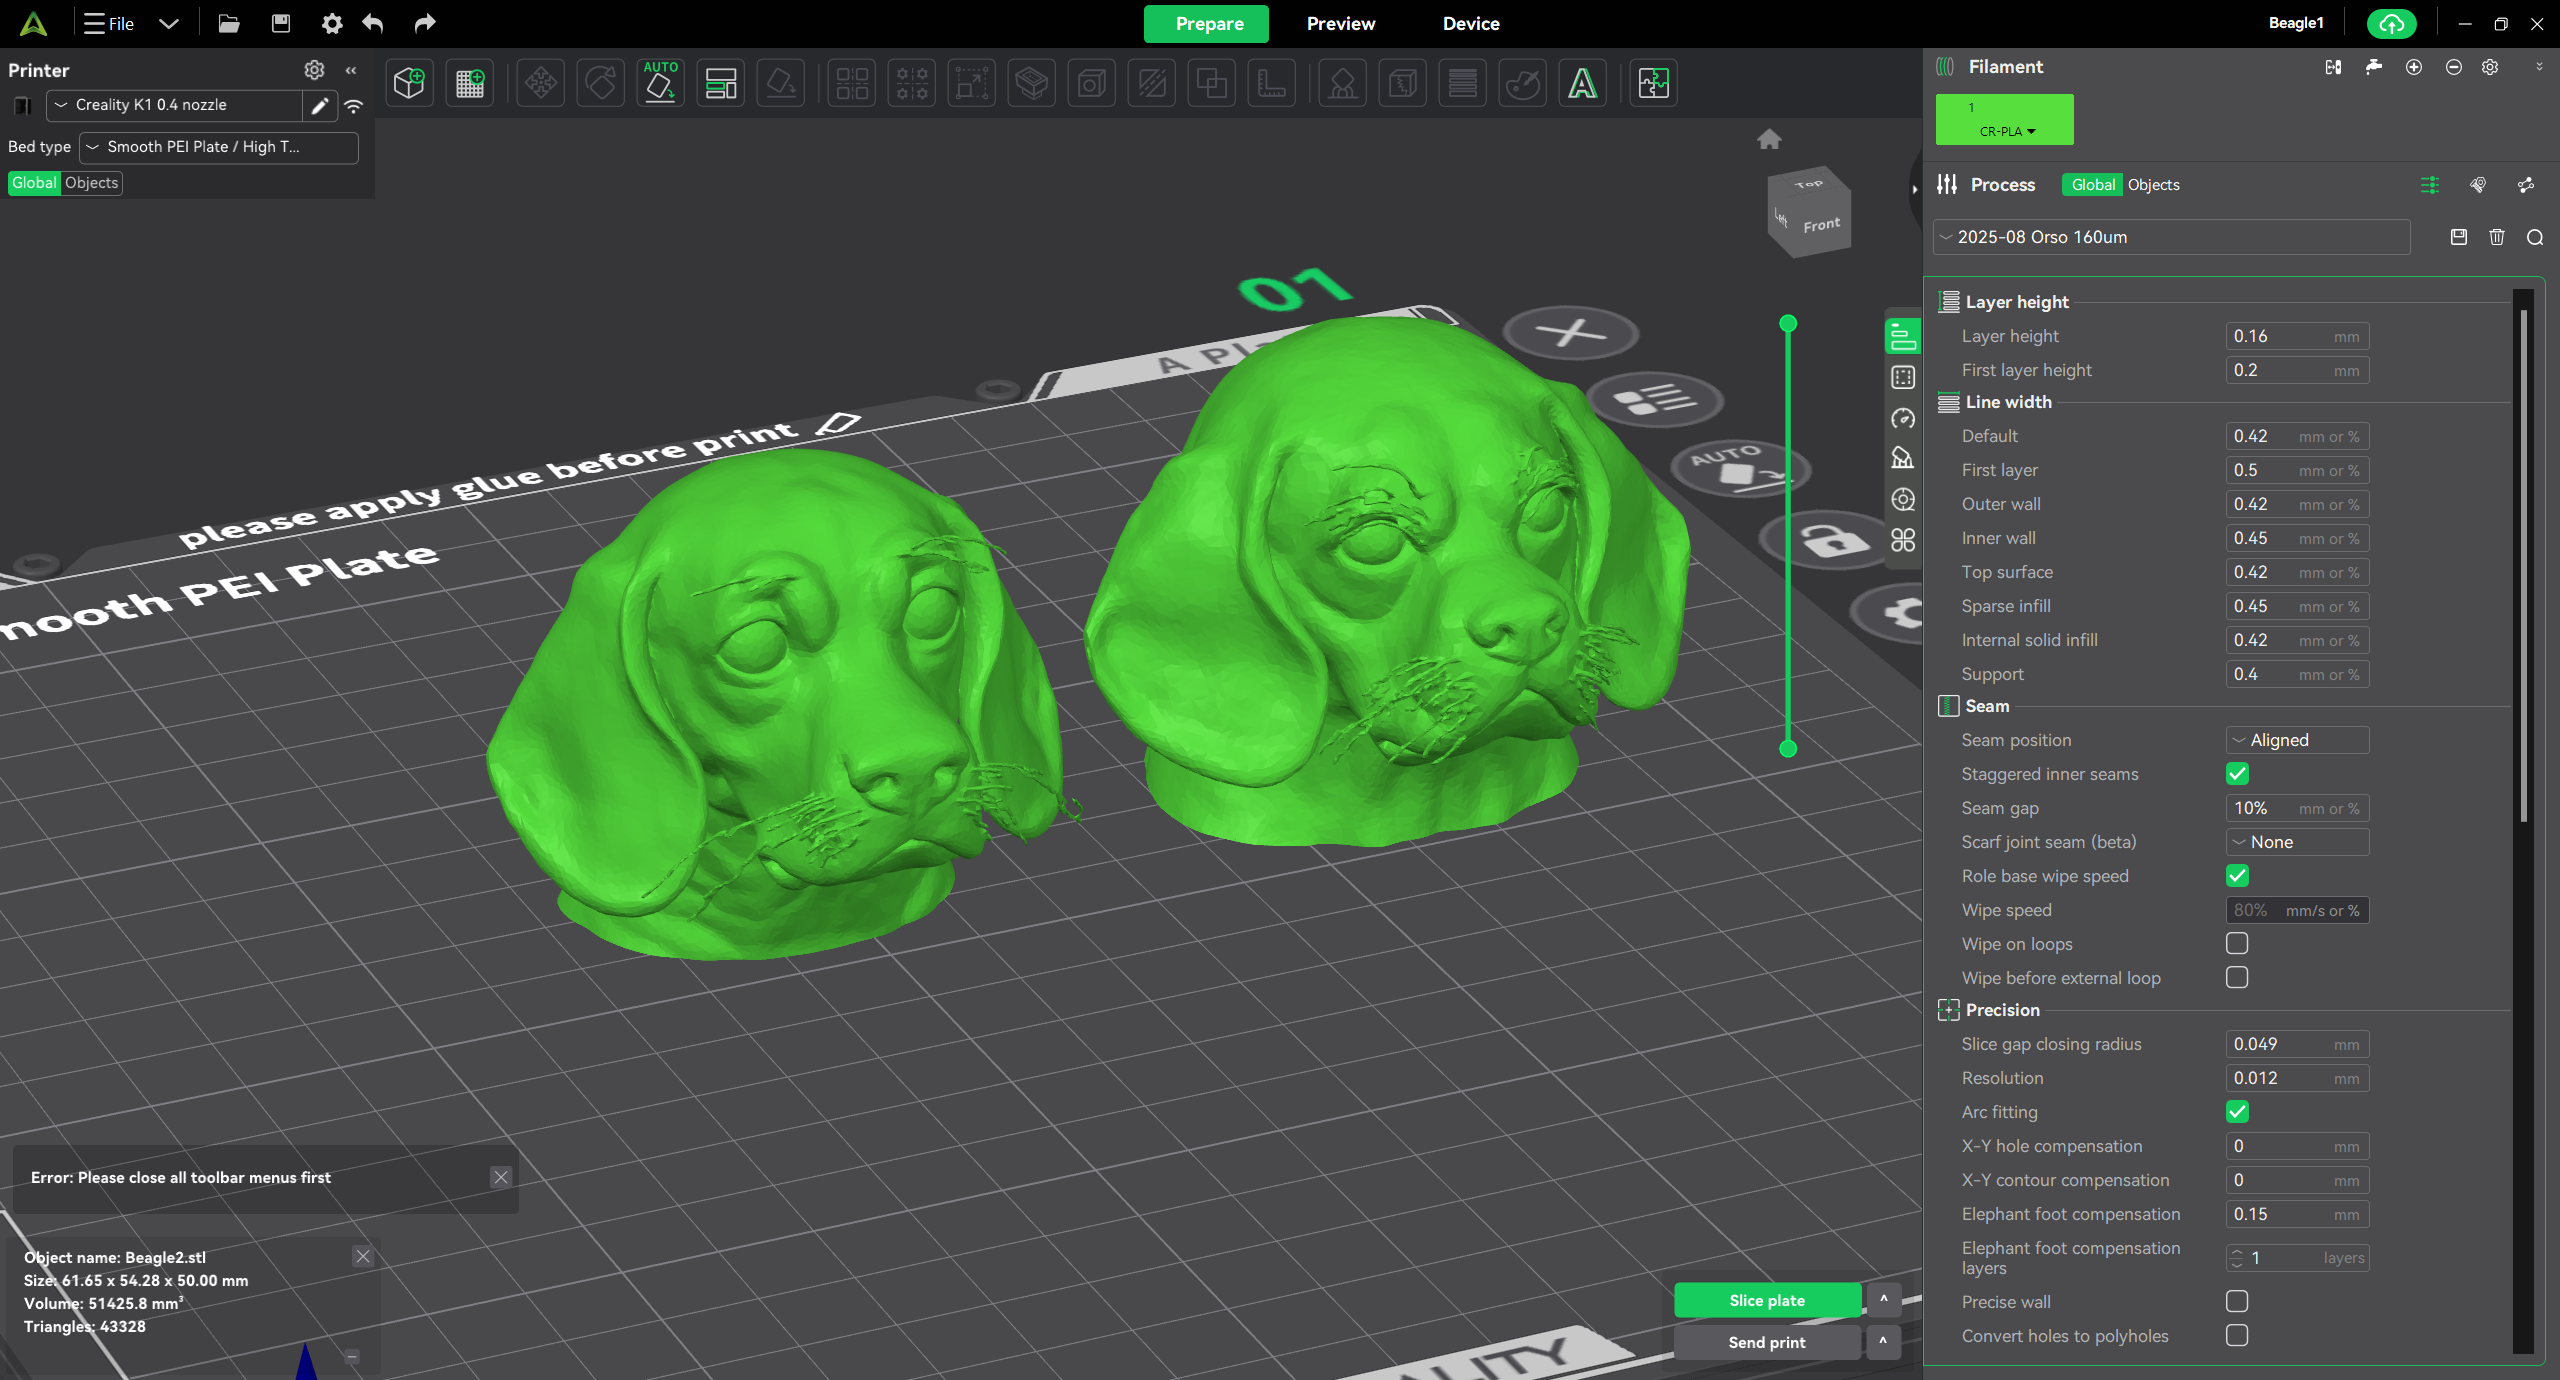Image resolution: width=2560 pixels, height=1380 pixels.
Task: Add a filament with plus icon
Action: [2414, 67]
